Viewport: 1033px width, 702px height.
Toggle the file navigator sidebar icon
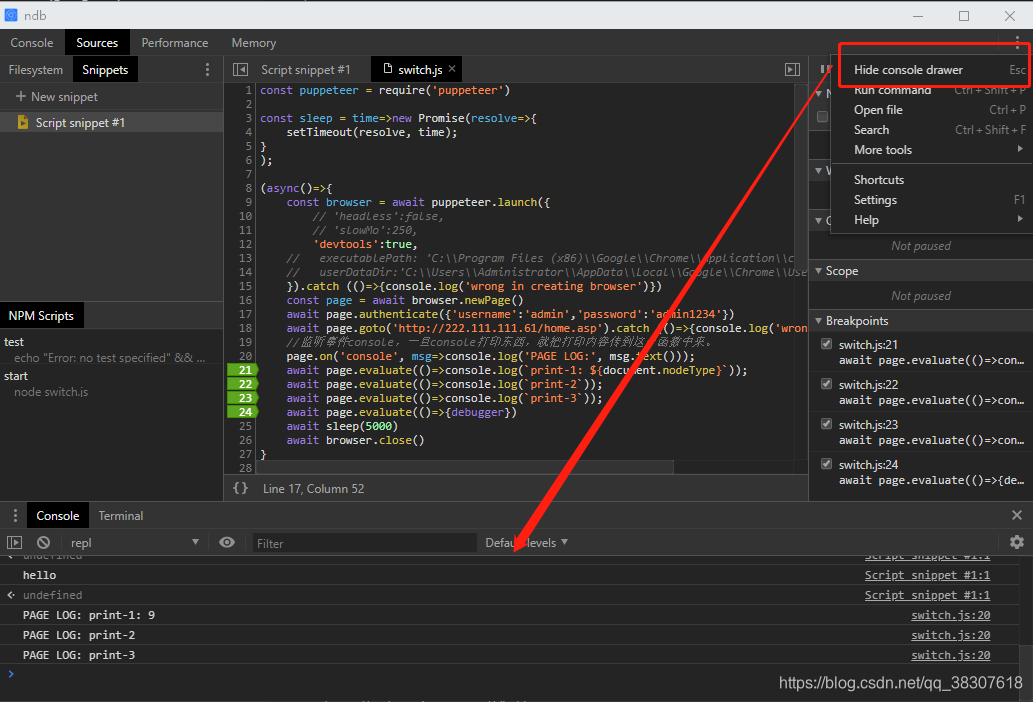[x=240, y=70]
